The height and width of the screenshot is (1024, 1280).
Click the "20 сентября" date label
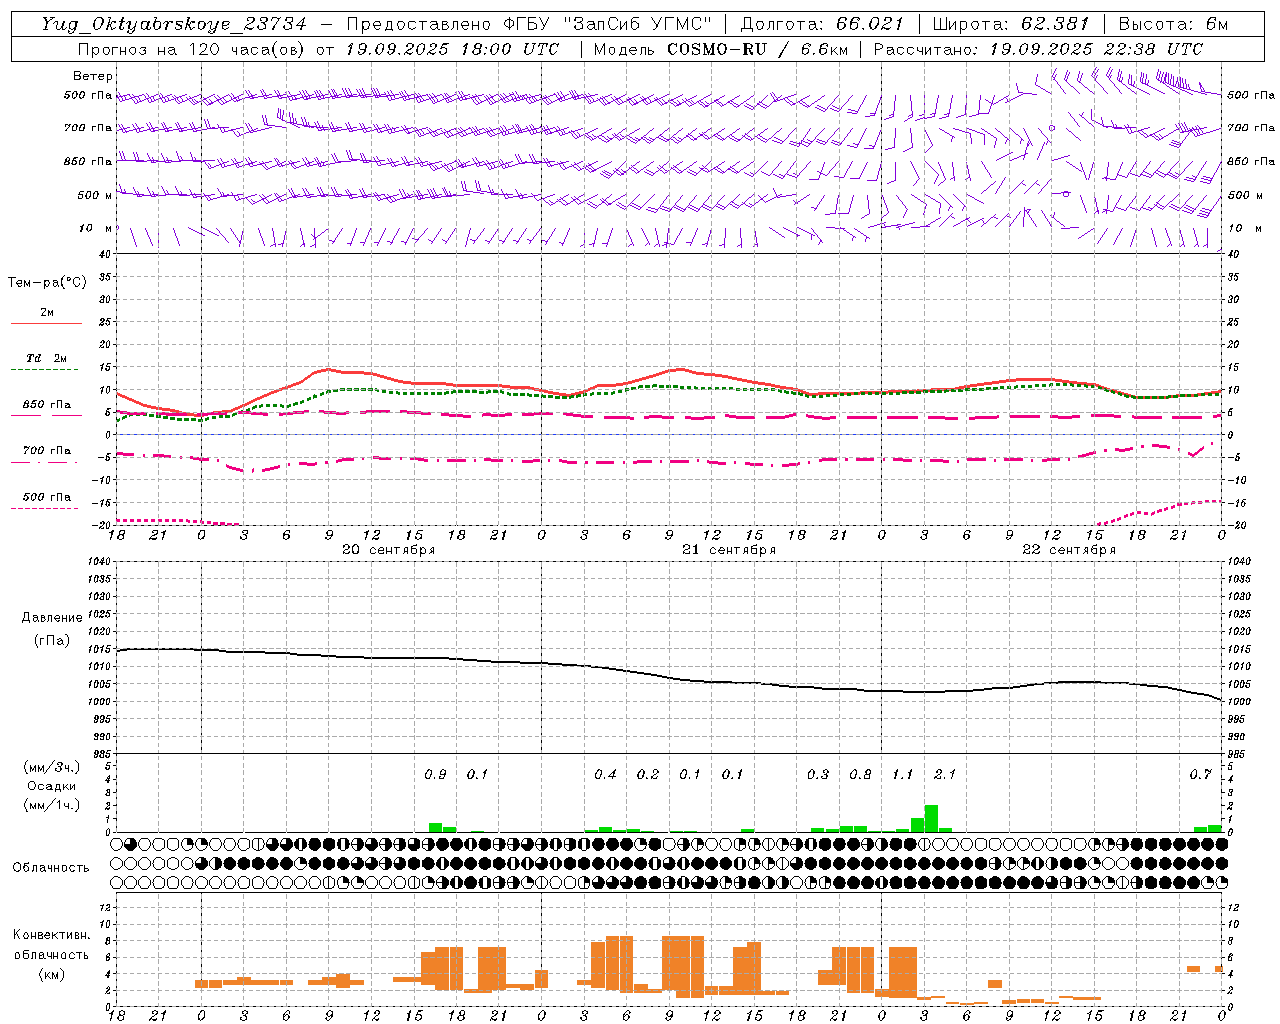pyautogui.click(x=388, y=550)
